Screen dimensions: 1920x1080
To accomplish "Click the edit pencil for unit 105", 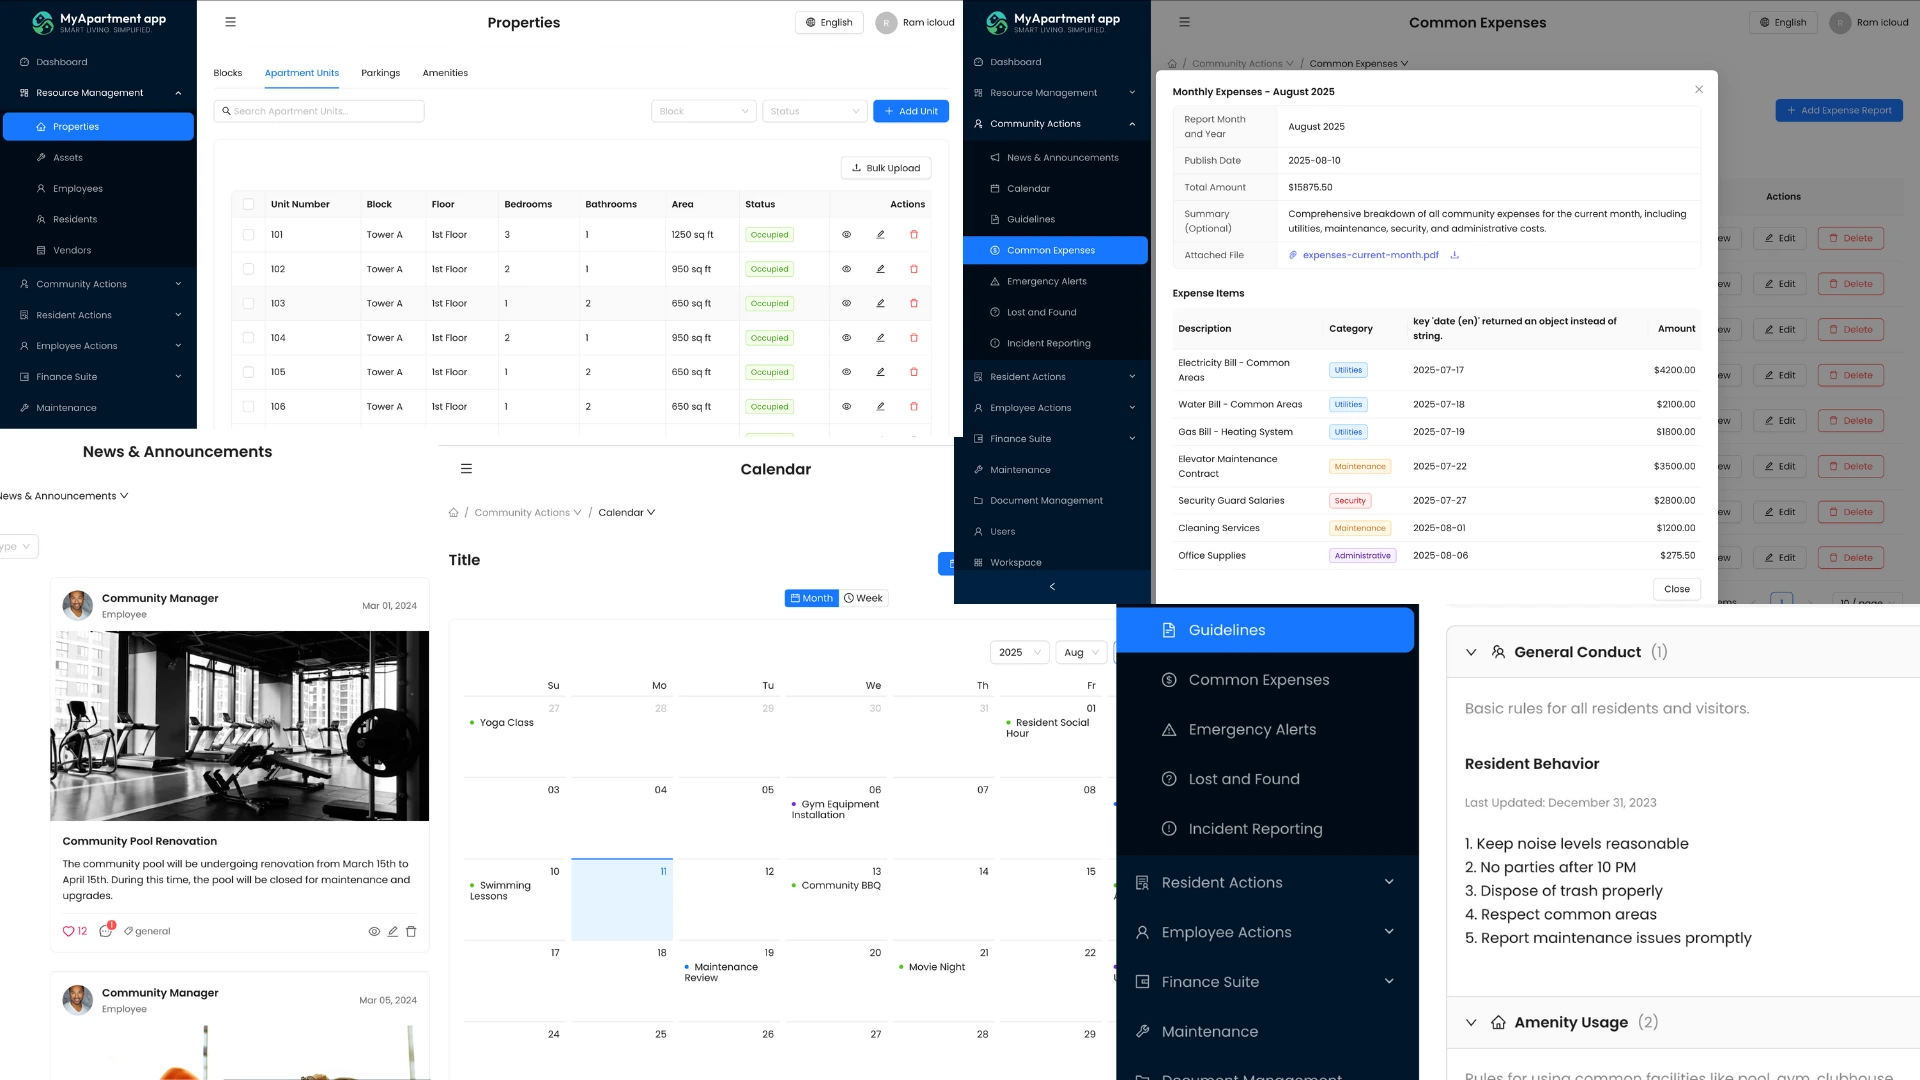I will tap(880, 372).
